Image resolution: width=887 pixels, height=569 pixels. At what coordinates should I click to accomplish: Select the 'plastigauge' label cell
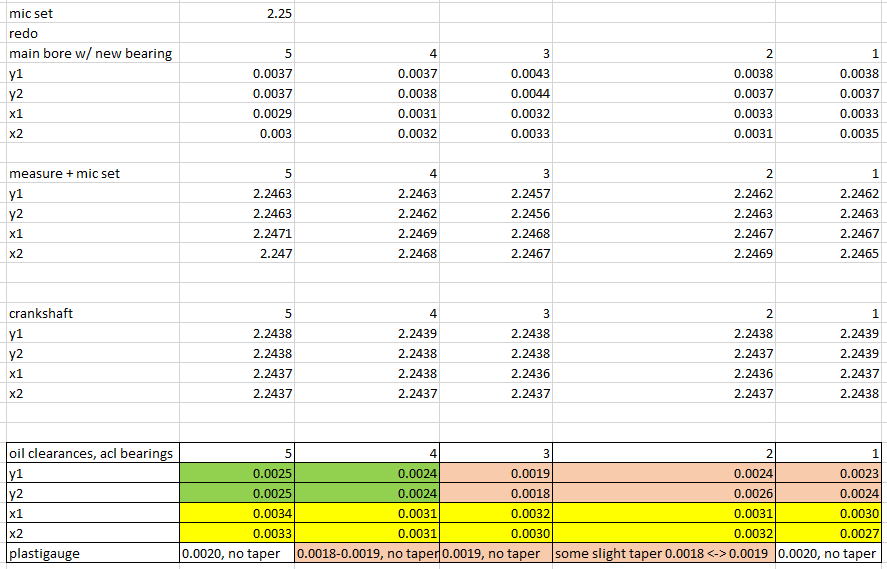(93, 553)
